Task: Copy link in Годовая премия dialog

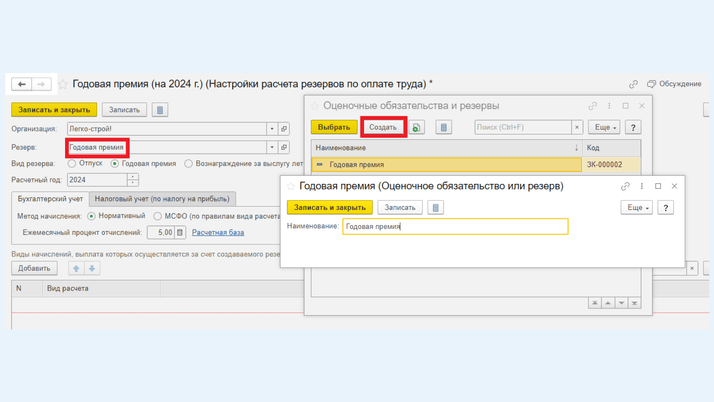Action: [625, 186]
